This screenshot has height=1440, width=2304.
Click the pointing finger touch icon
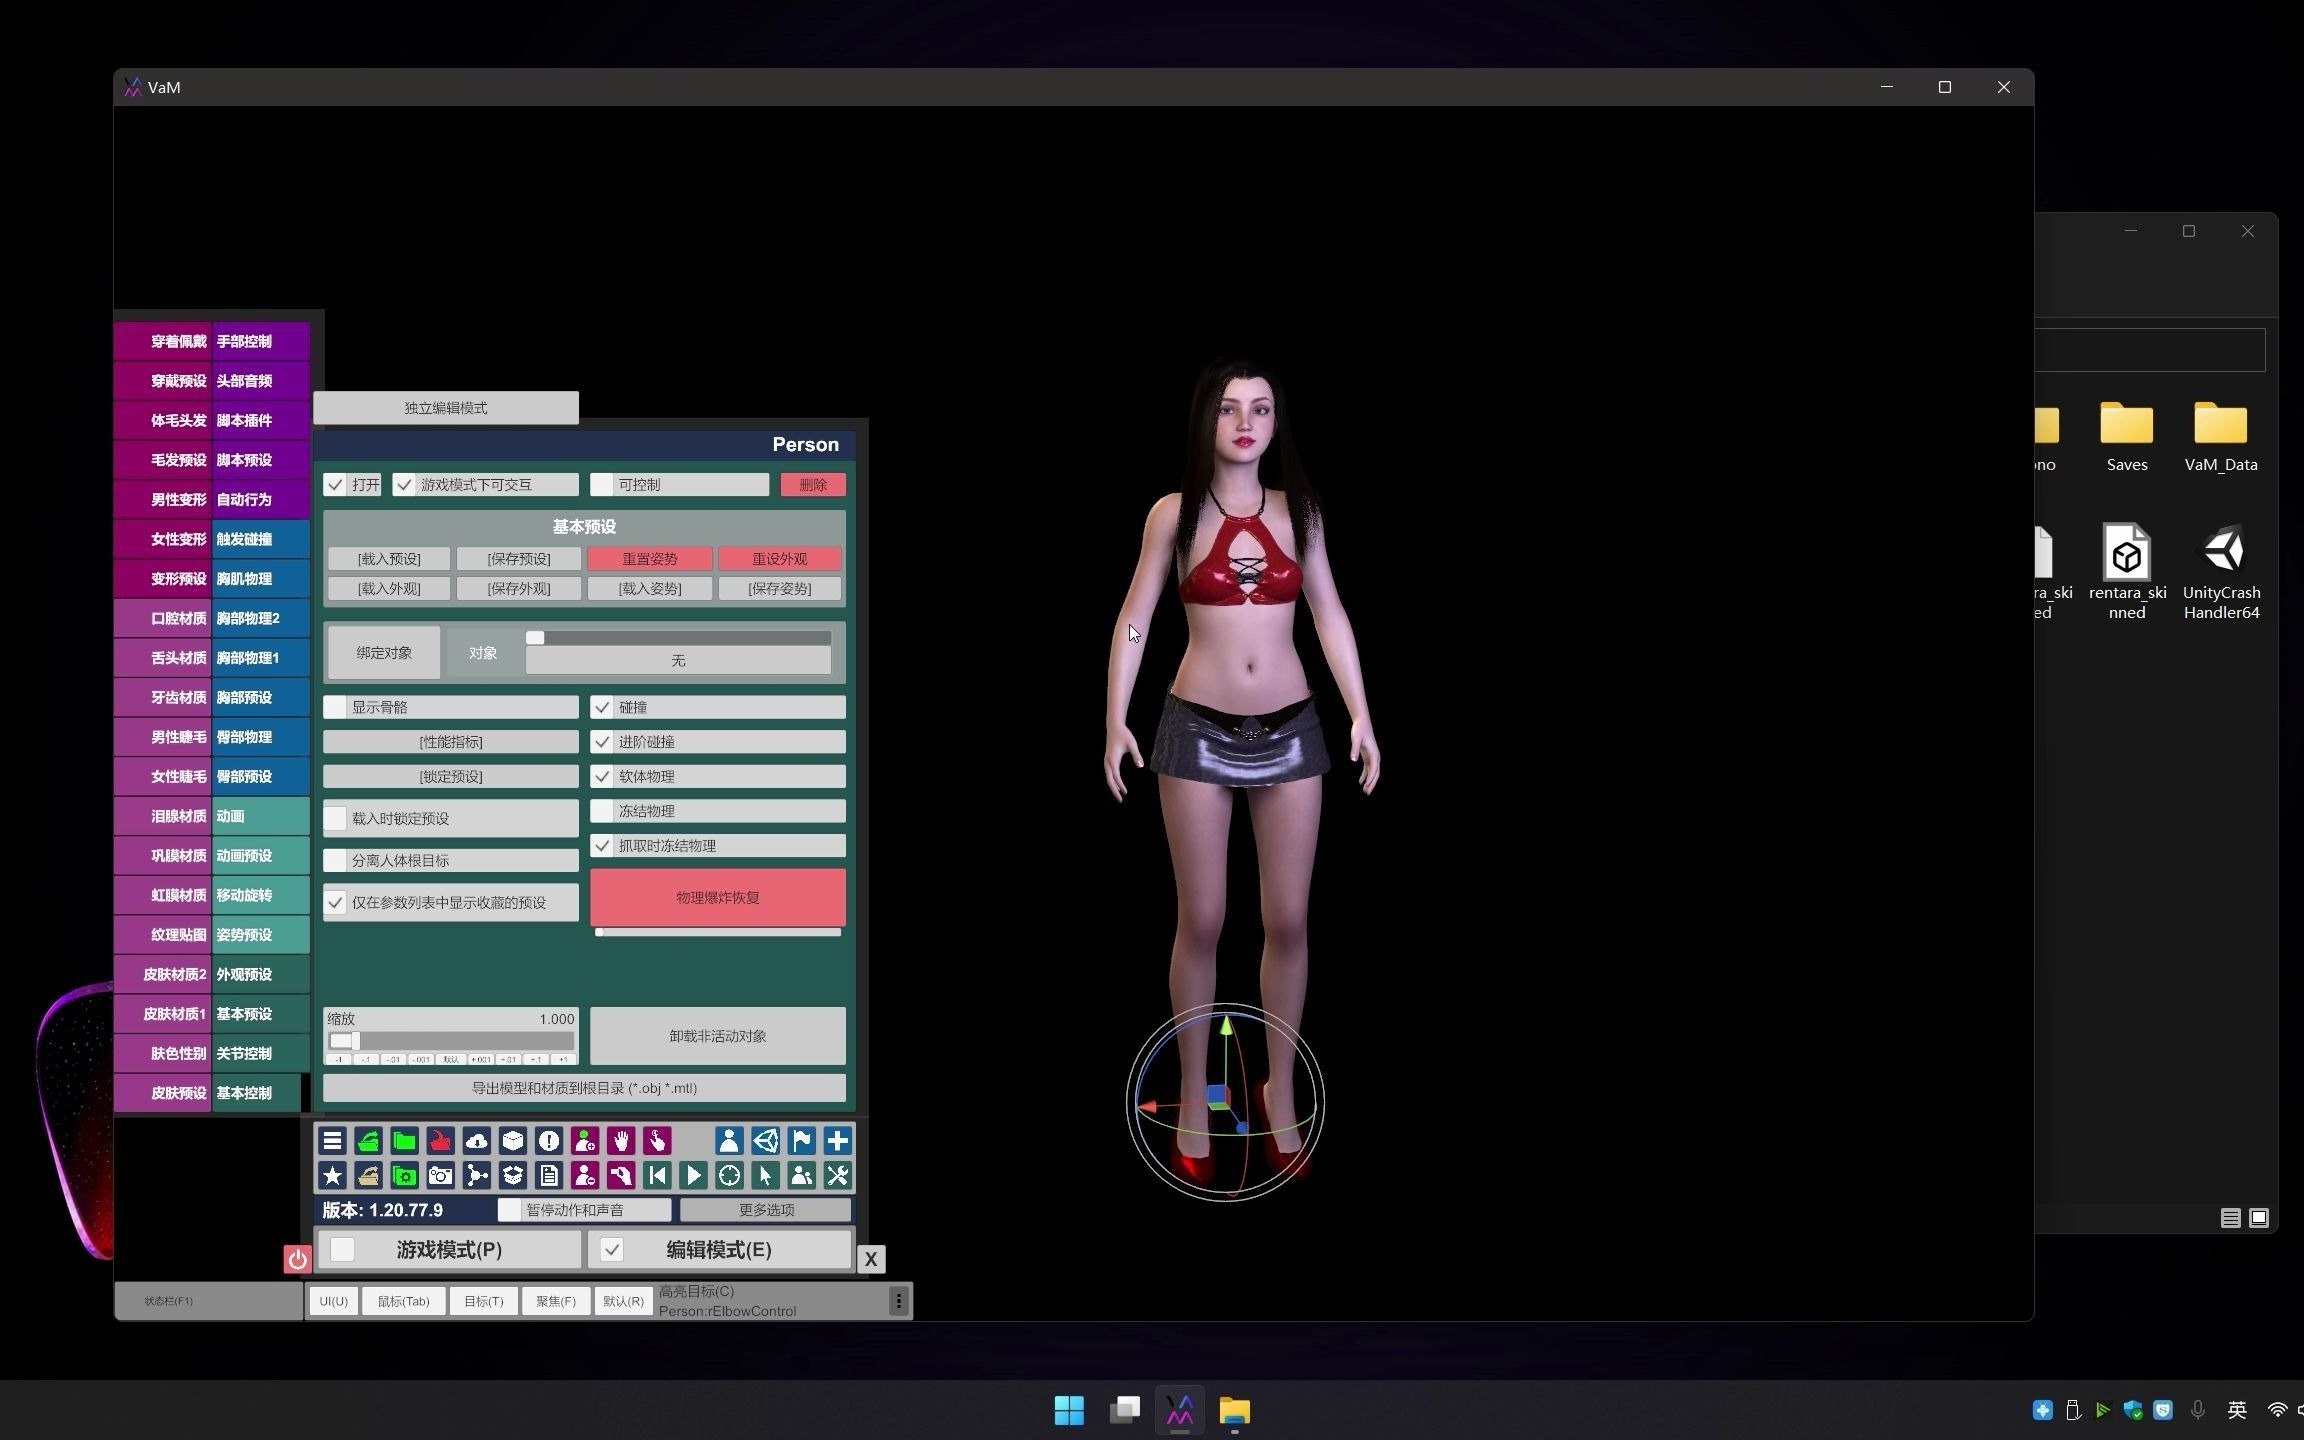click(x=657, y=1141)
